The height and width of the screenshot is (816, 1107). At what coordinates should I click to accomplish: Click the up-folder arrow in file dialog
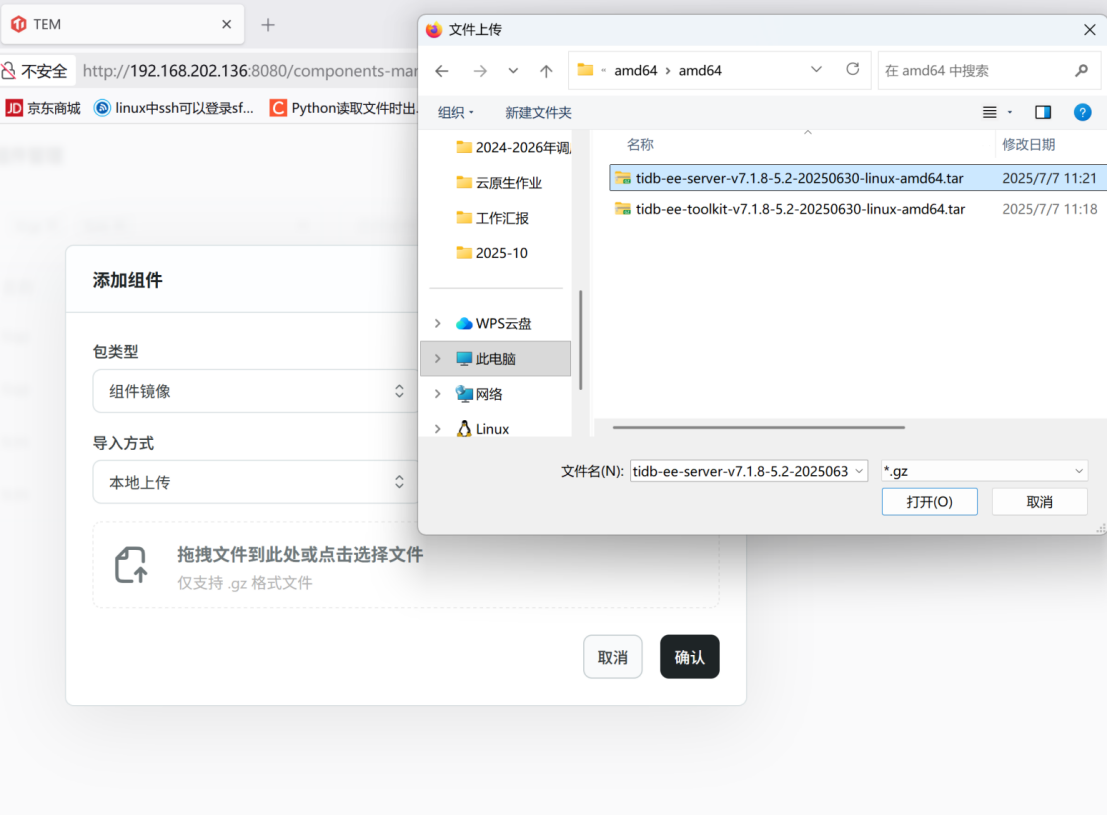tap(546, 71)
